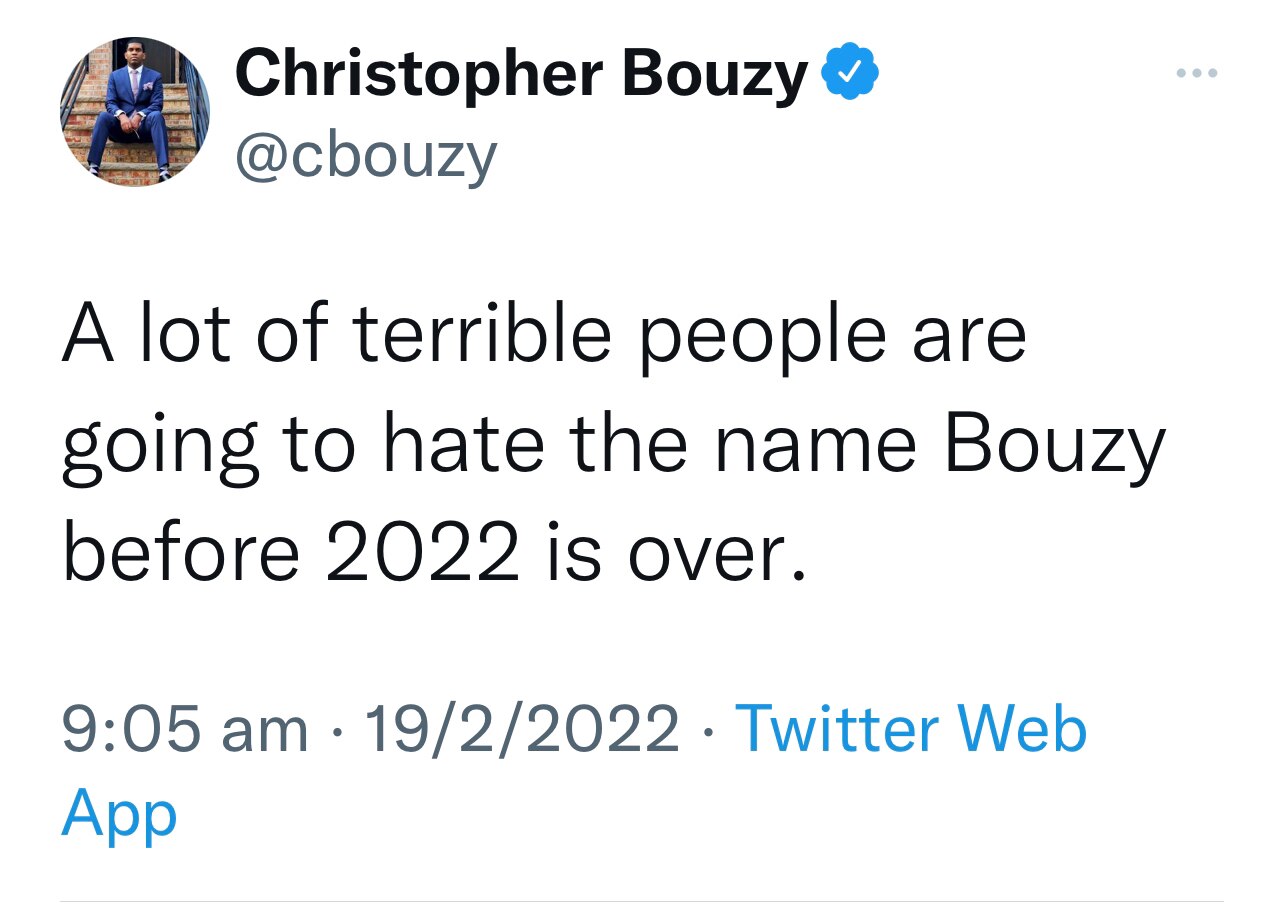Open the three-dot more options menu
This screenshot has width=1284, height=915.
click(1196, 73)
